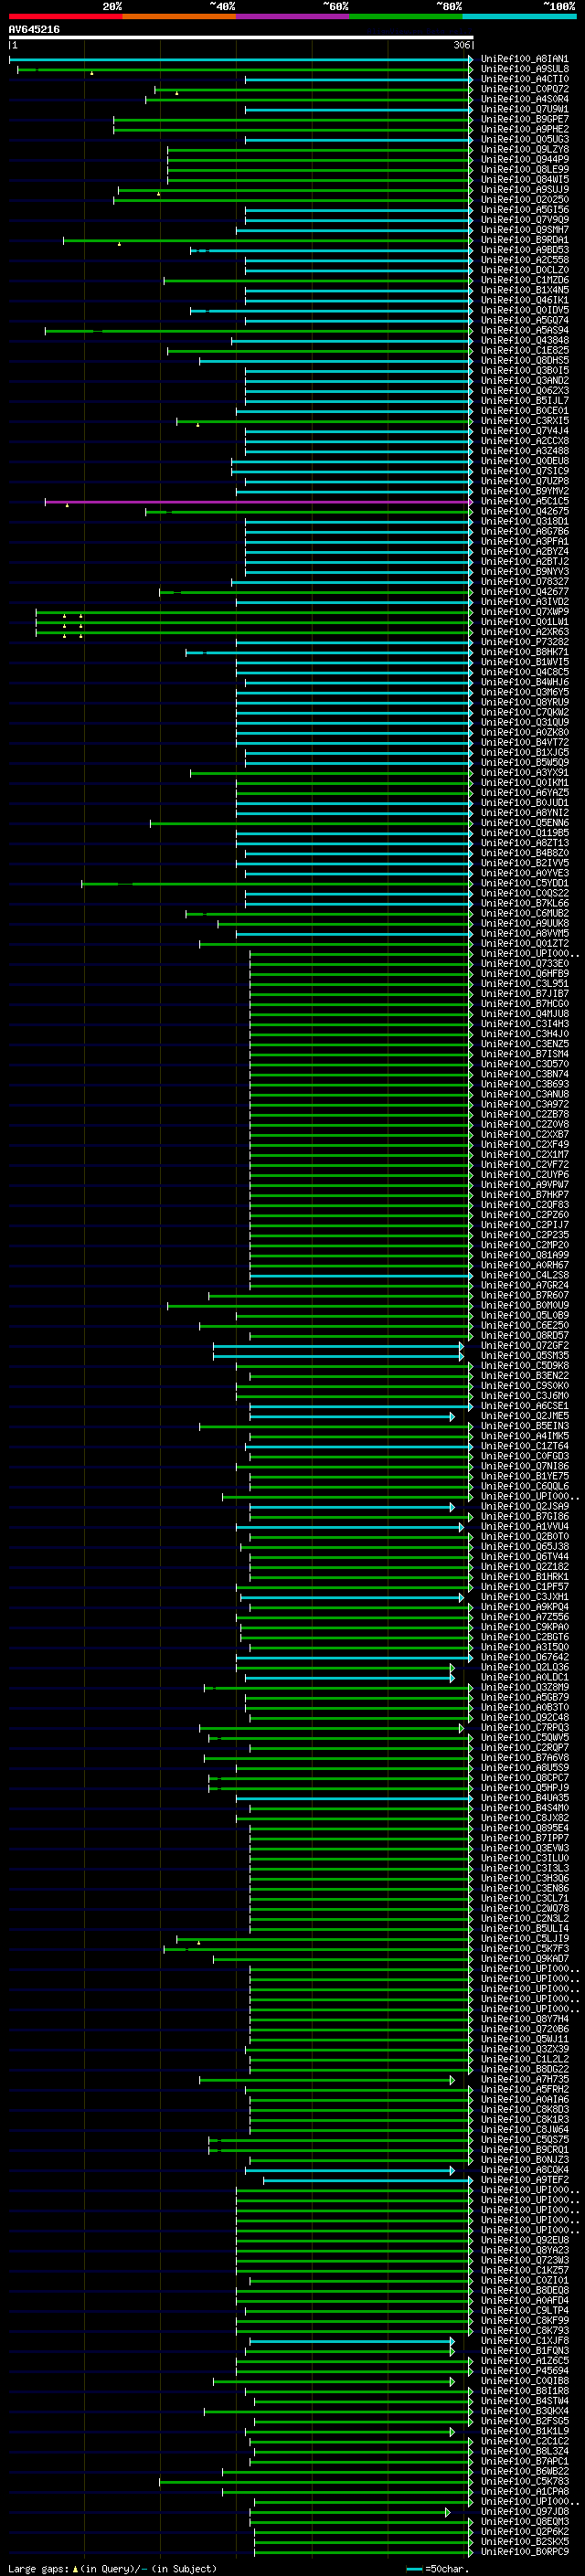This screenshot has height=2576, width=585.
Task: Click label UniRef100_Q42675
Action: (524, 511)
